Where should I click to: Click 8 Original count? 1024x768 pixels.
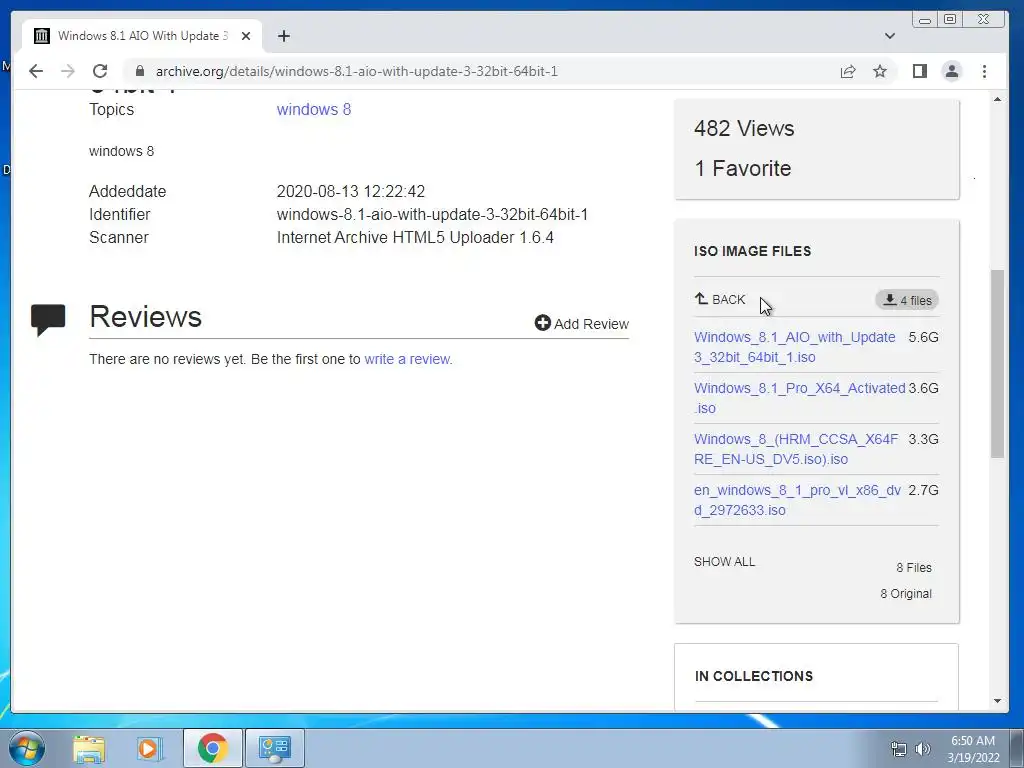click(906, 594)
